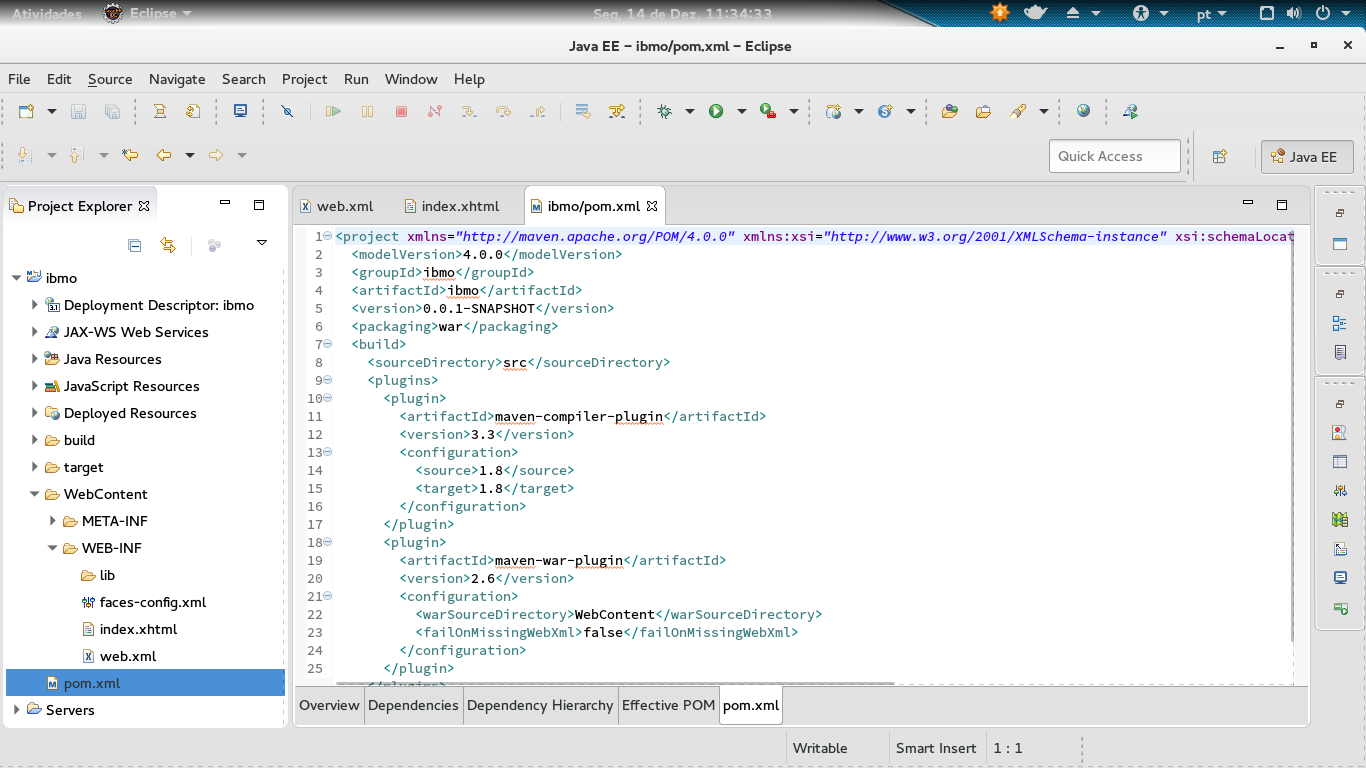Select the Java EE perspective button
The image size is (1366, 768).
coord(1307,157)
